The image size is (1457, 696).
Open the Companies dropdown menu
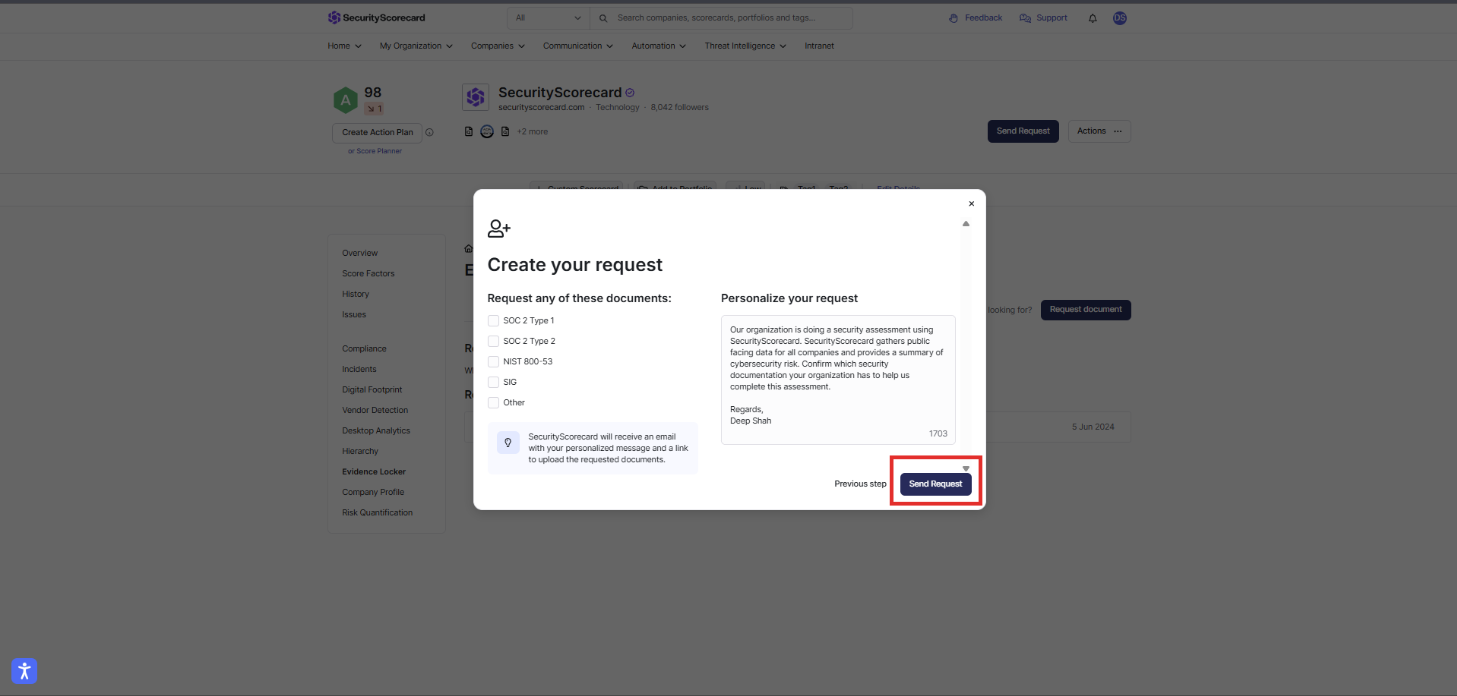(498, 46)
